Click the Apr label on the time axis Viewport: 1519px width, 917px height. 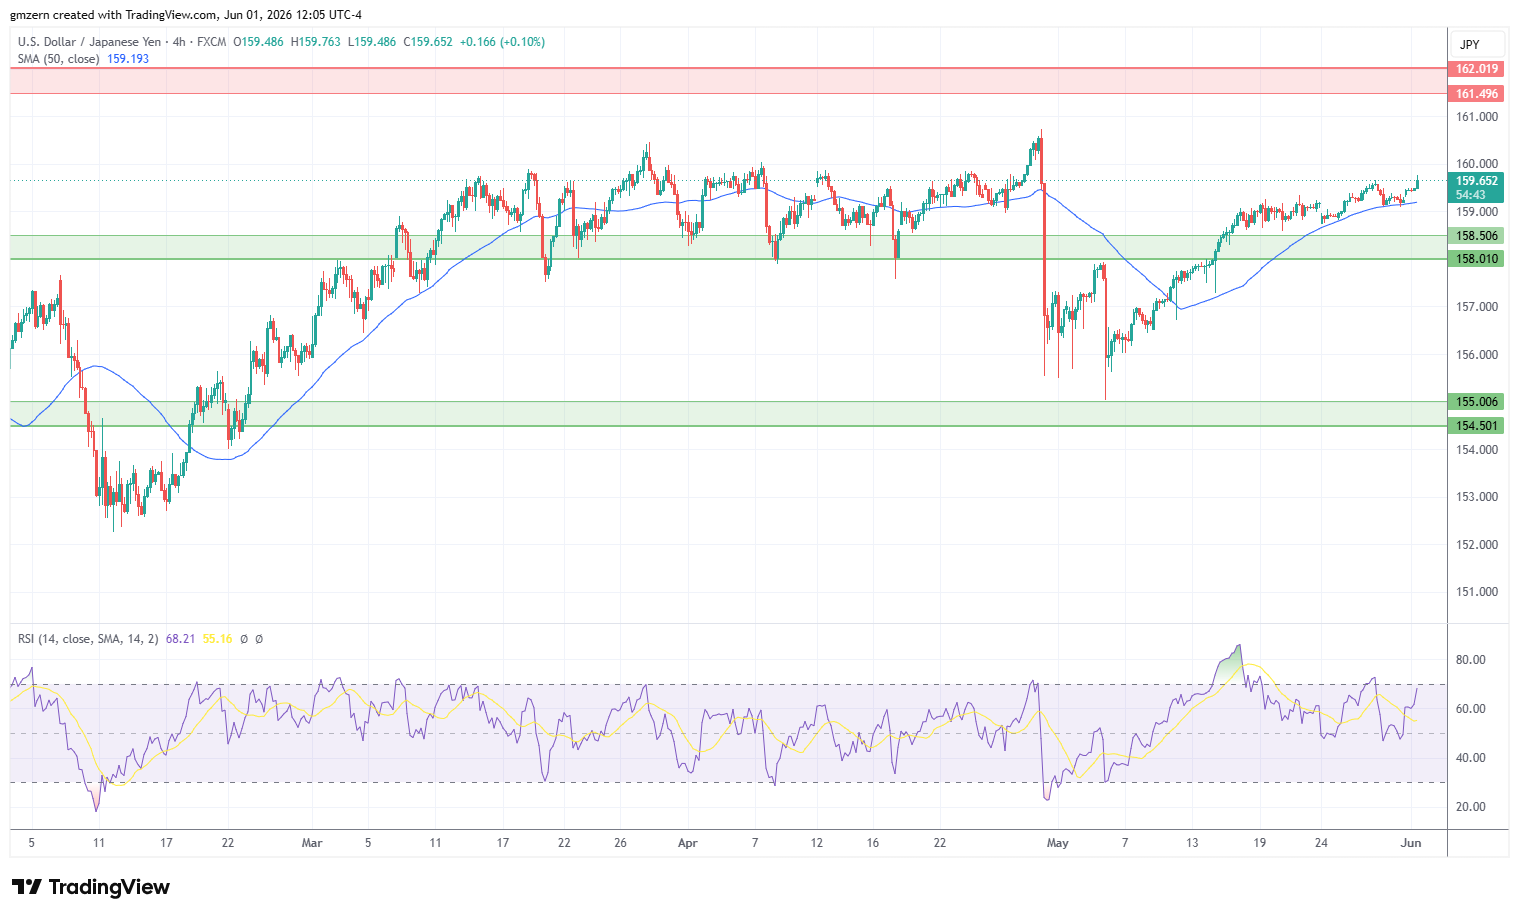[687, 843]
